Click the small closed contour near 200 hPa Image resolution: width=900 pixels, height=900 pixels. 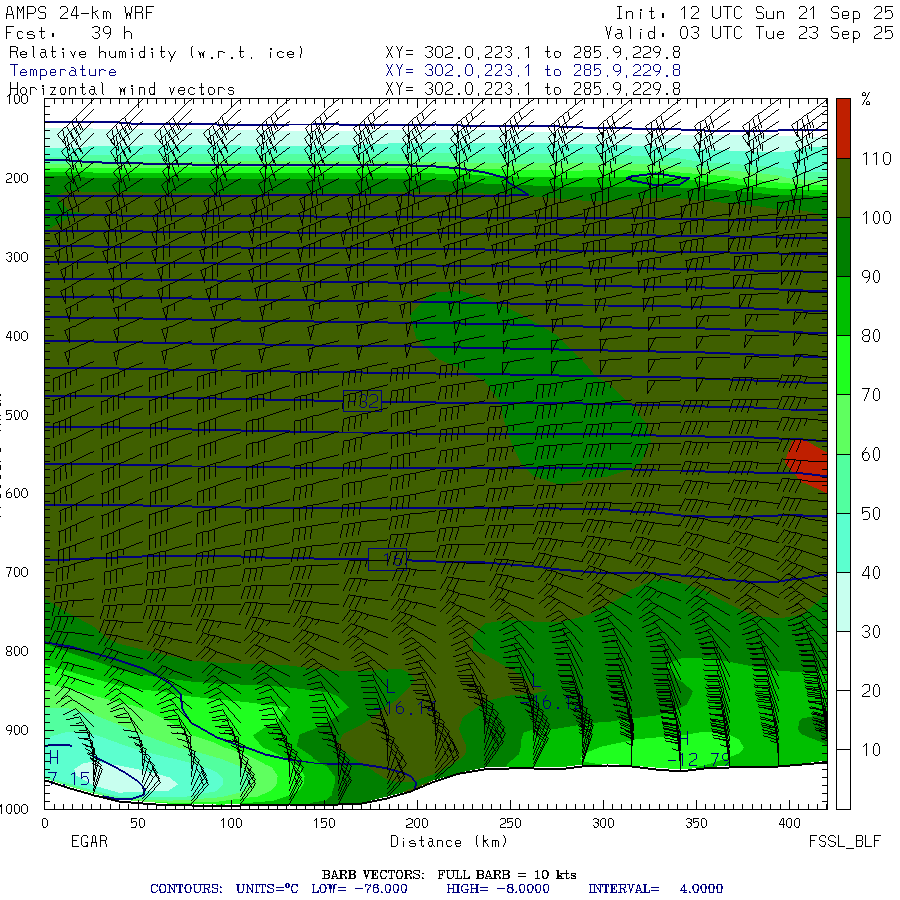click(x=657, y=179)
